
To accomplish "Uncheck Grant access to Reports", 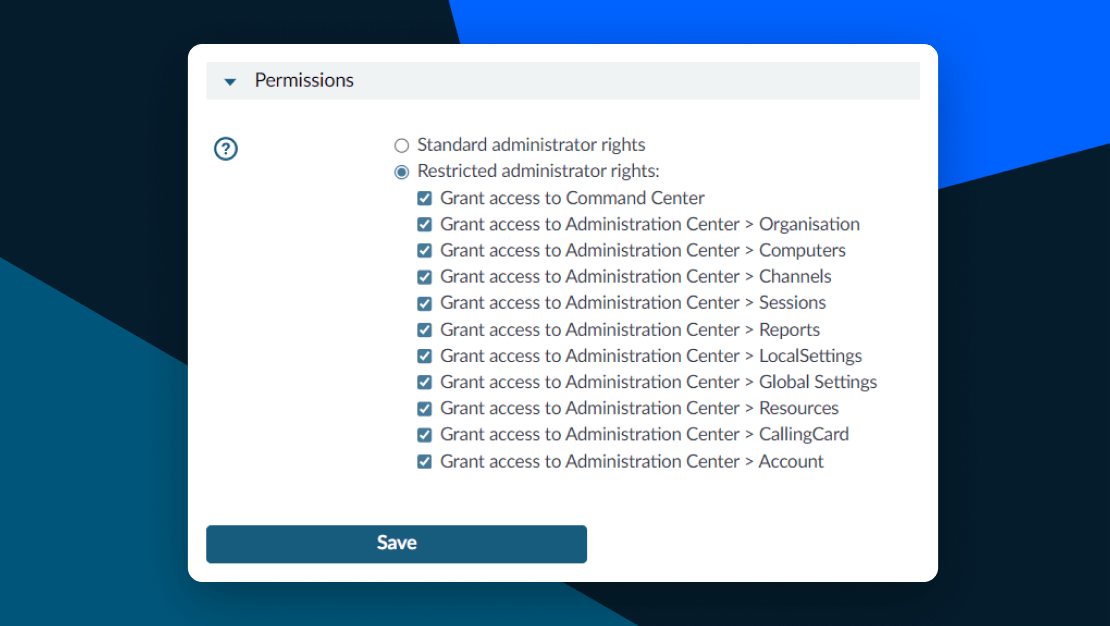I will point(424,329).
